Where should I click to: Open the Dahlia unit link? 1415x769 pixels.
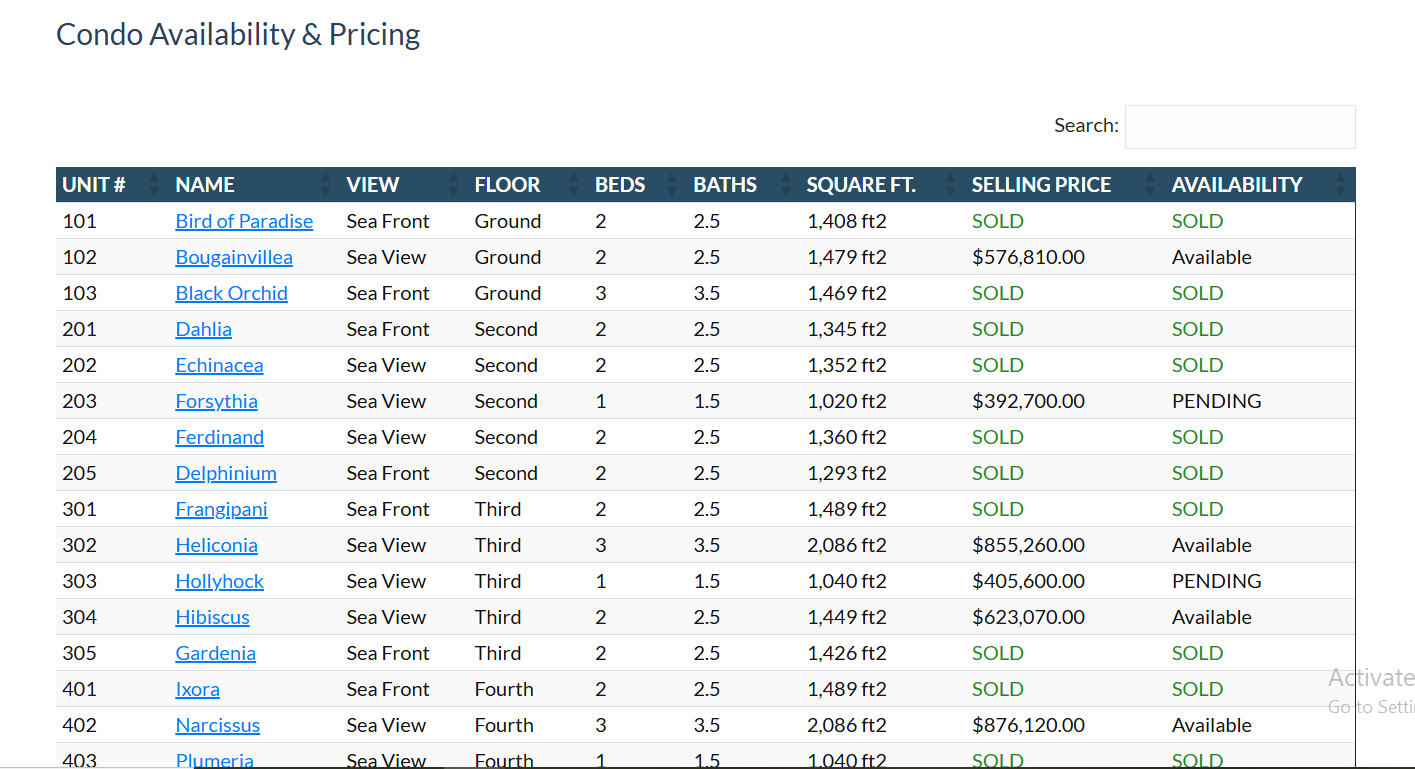(x=203, y=329)
